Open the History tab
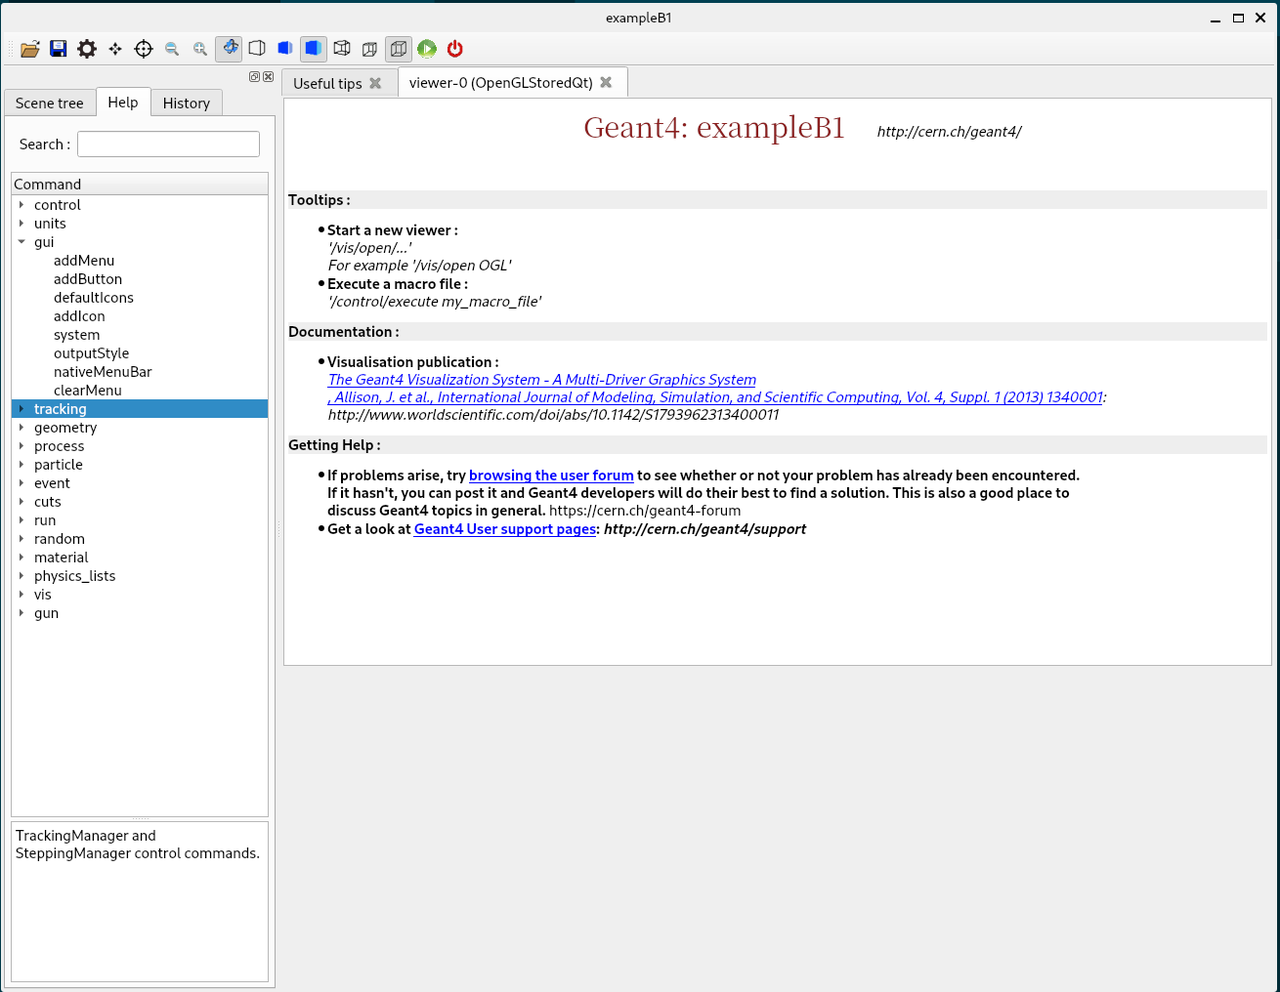Screen dimensions: 1280x992 click(186, 103)
